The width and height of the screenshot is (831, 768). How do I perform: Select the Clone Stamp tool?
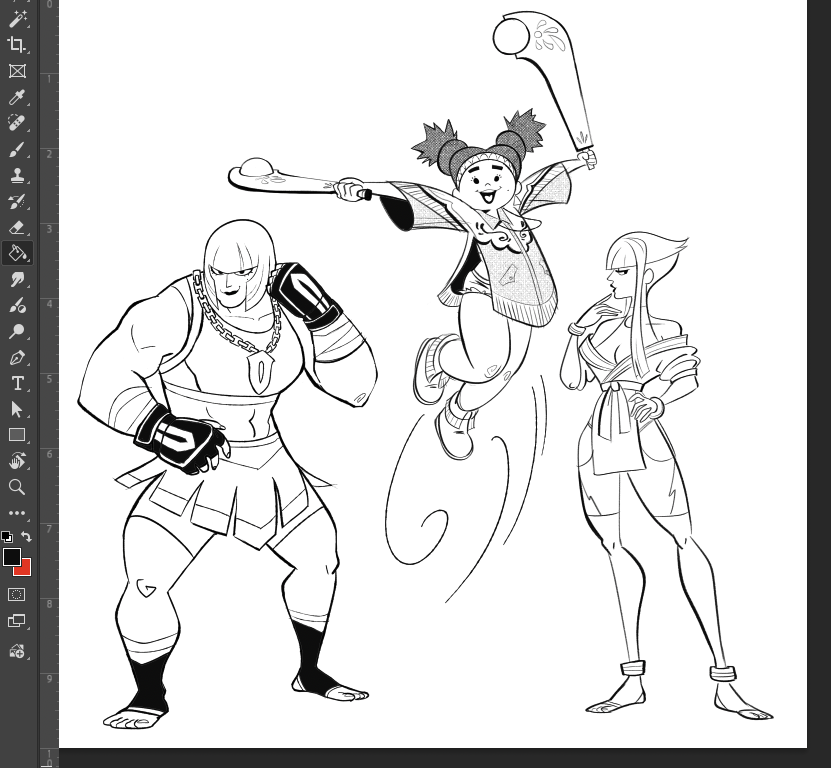coord(16,175)
